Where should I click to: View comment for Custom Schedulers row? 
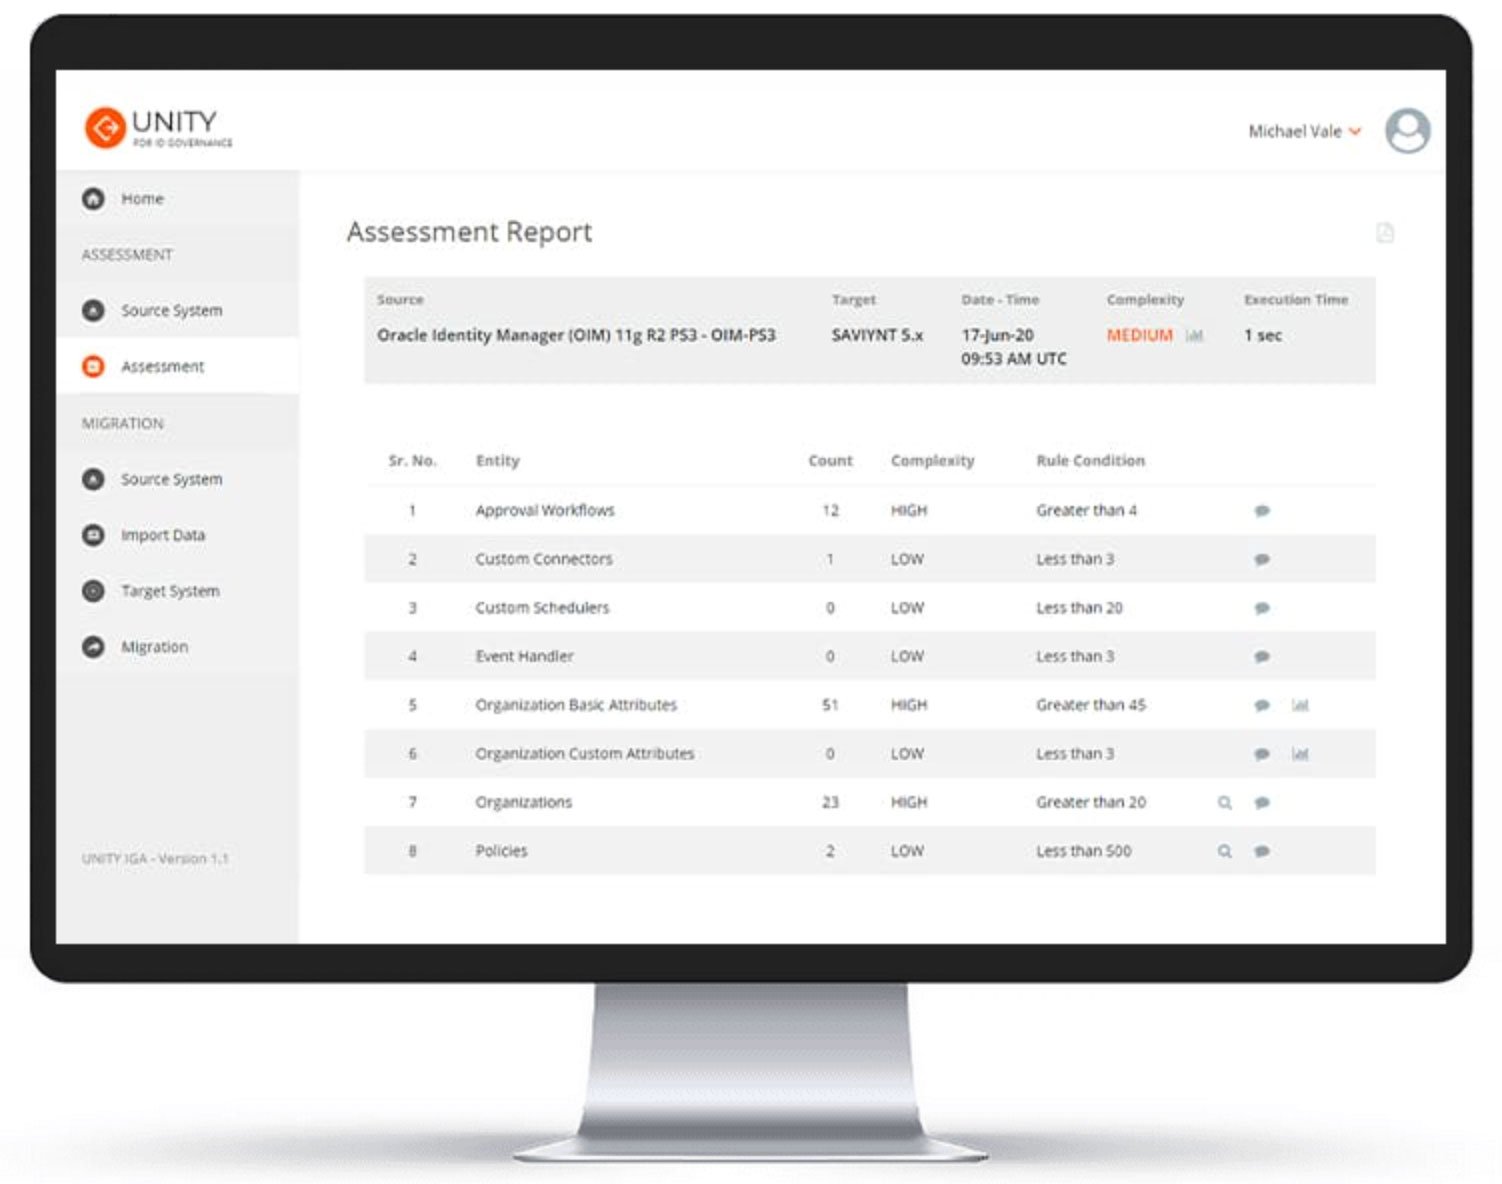tap(1262, 608)
